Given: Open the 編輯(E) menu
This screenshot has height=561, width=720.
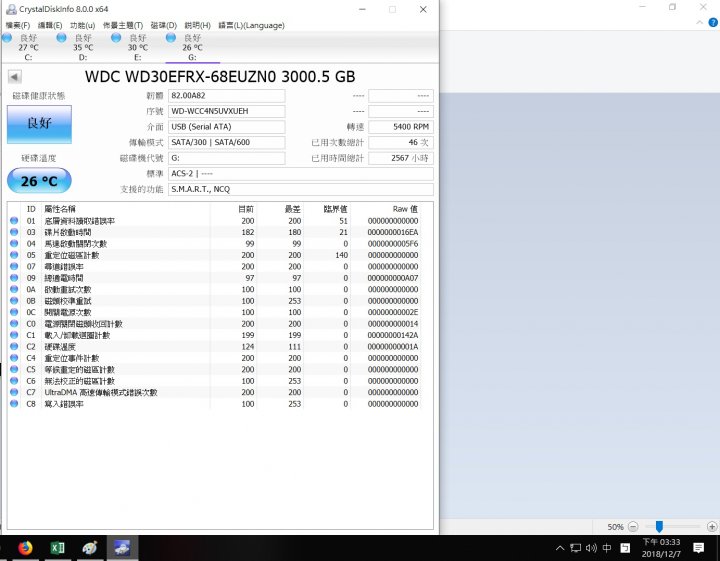Looking at the screenshot, I should (x=50, y=25).
